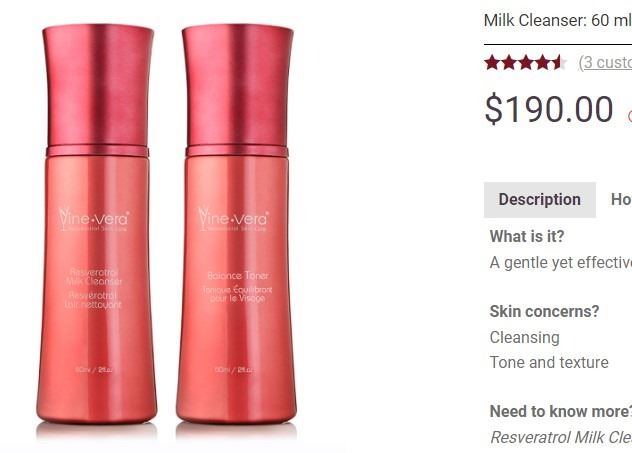
Task: Click the red cap of the Balance Toner bottle
Action: pyautogui.click(x=237, y=86)
